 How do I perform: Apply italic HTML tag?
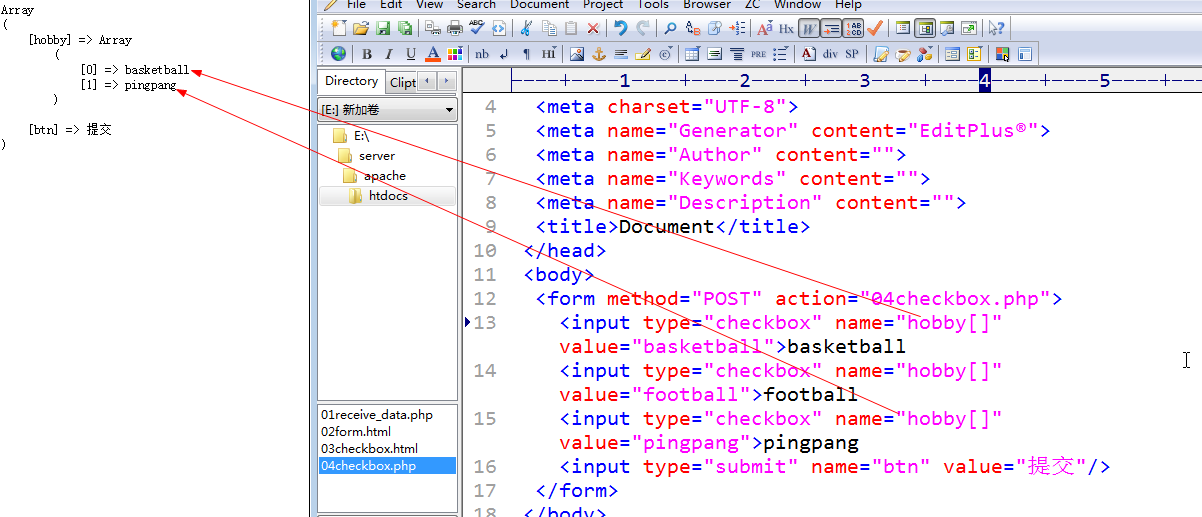coord(388,54)
